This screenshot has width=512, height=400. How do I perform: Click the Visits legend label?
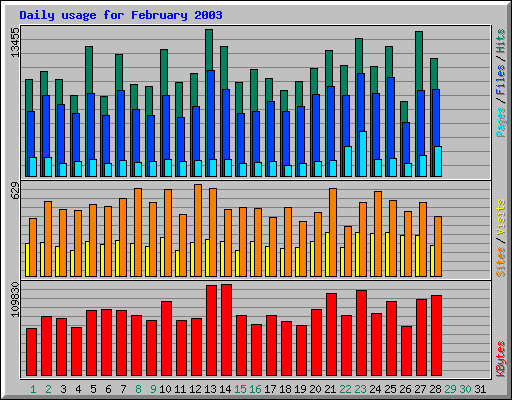501,217
